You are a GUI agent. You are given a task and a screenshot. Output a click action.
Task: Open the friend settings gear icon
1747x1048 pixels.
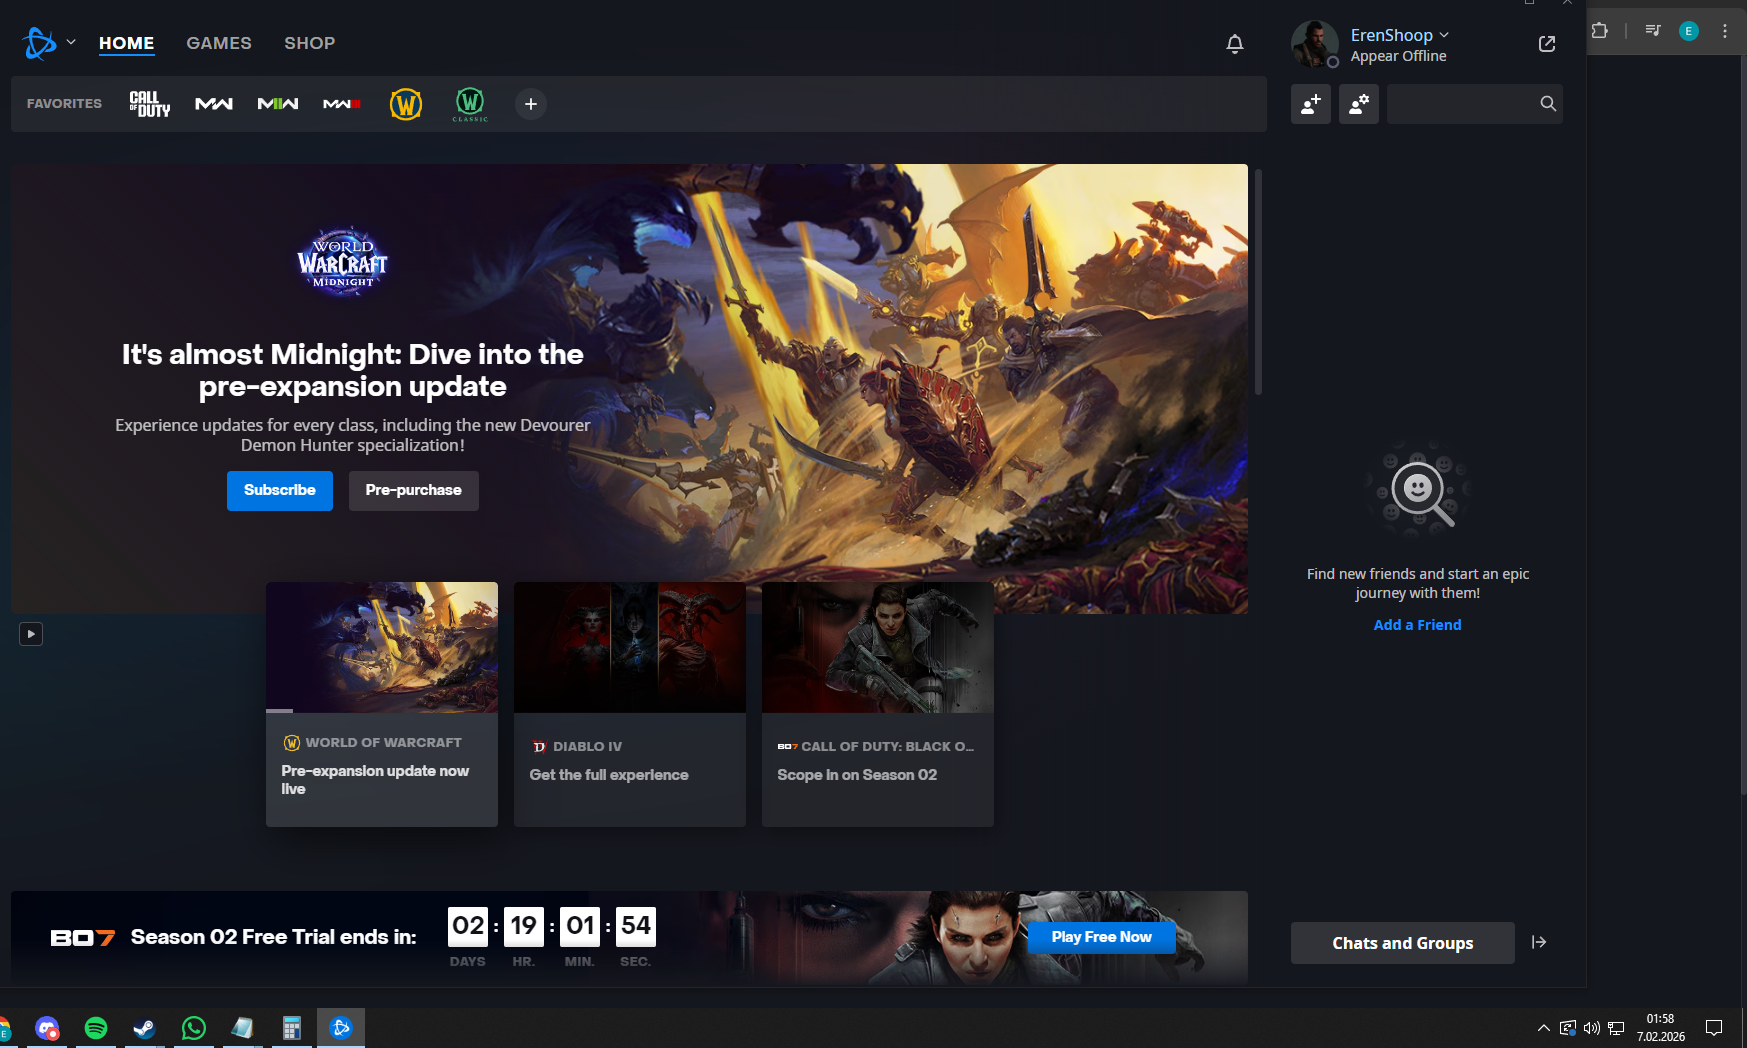point(1359,104)
